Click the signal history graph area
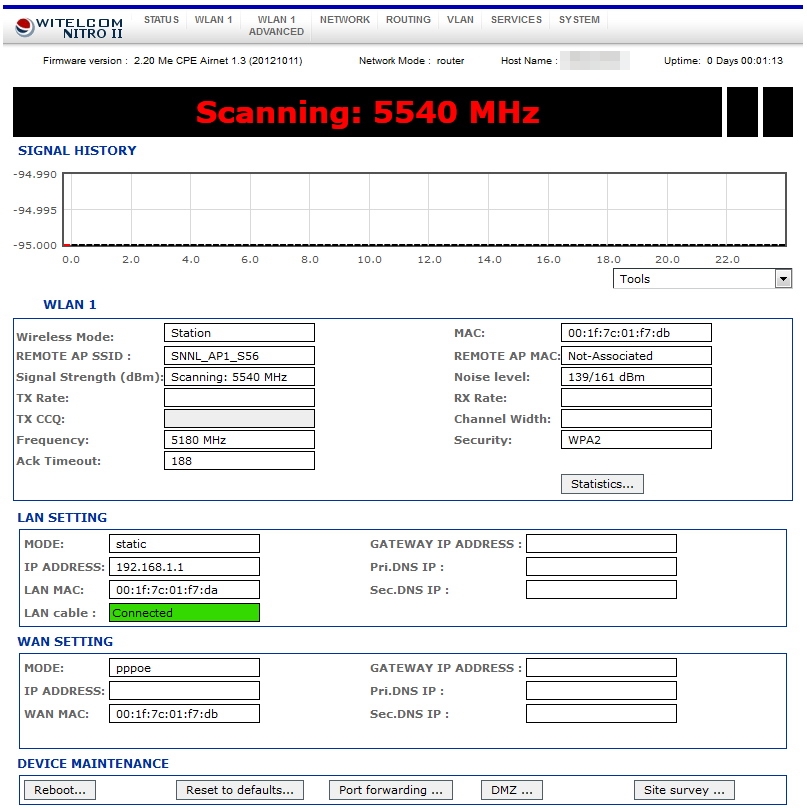 pyautogui.click(x=424, y=209)
